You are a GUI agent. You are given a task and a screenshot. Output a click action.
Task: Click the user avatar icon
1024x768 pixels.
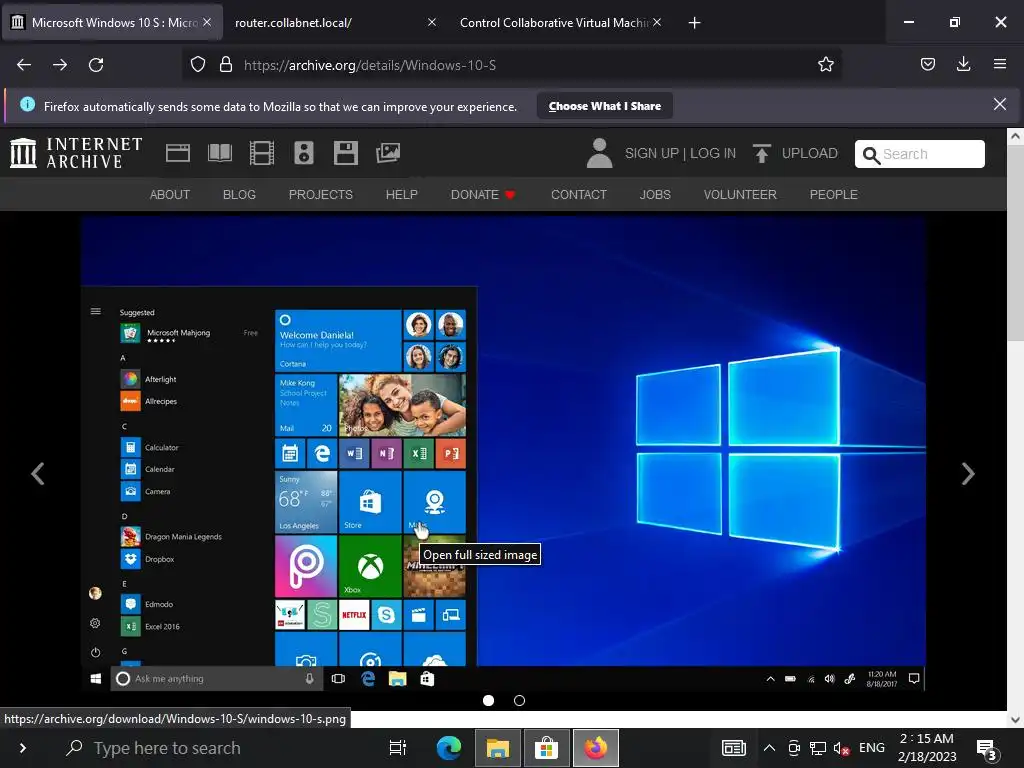pyautogui.click(x=600, y=153)
